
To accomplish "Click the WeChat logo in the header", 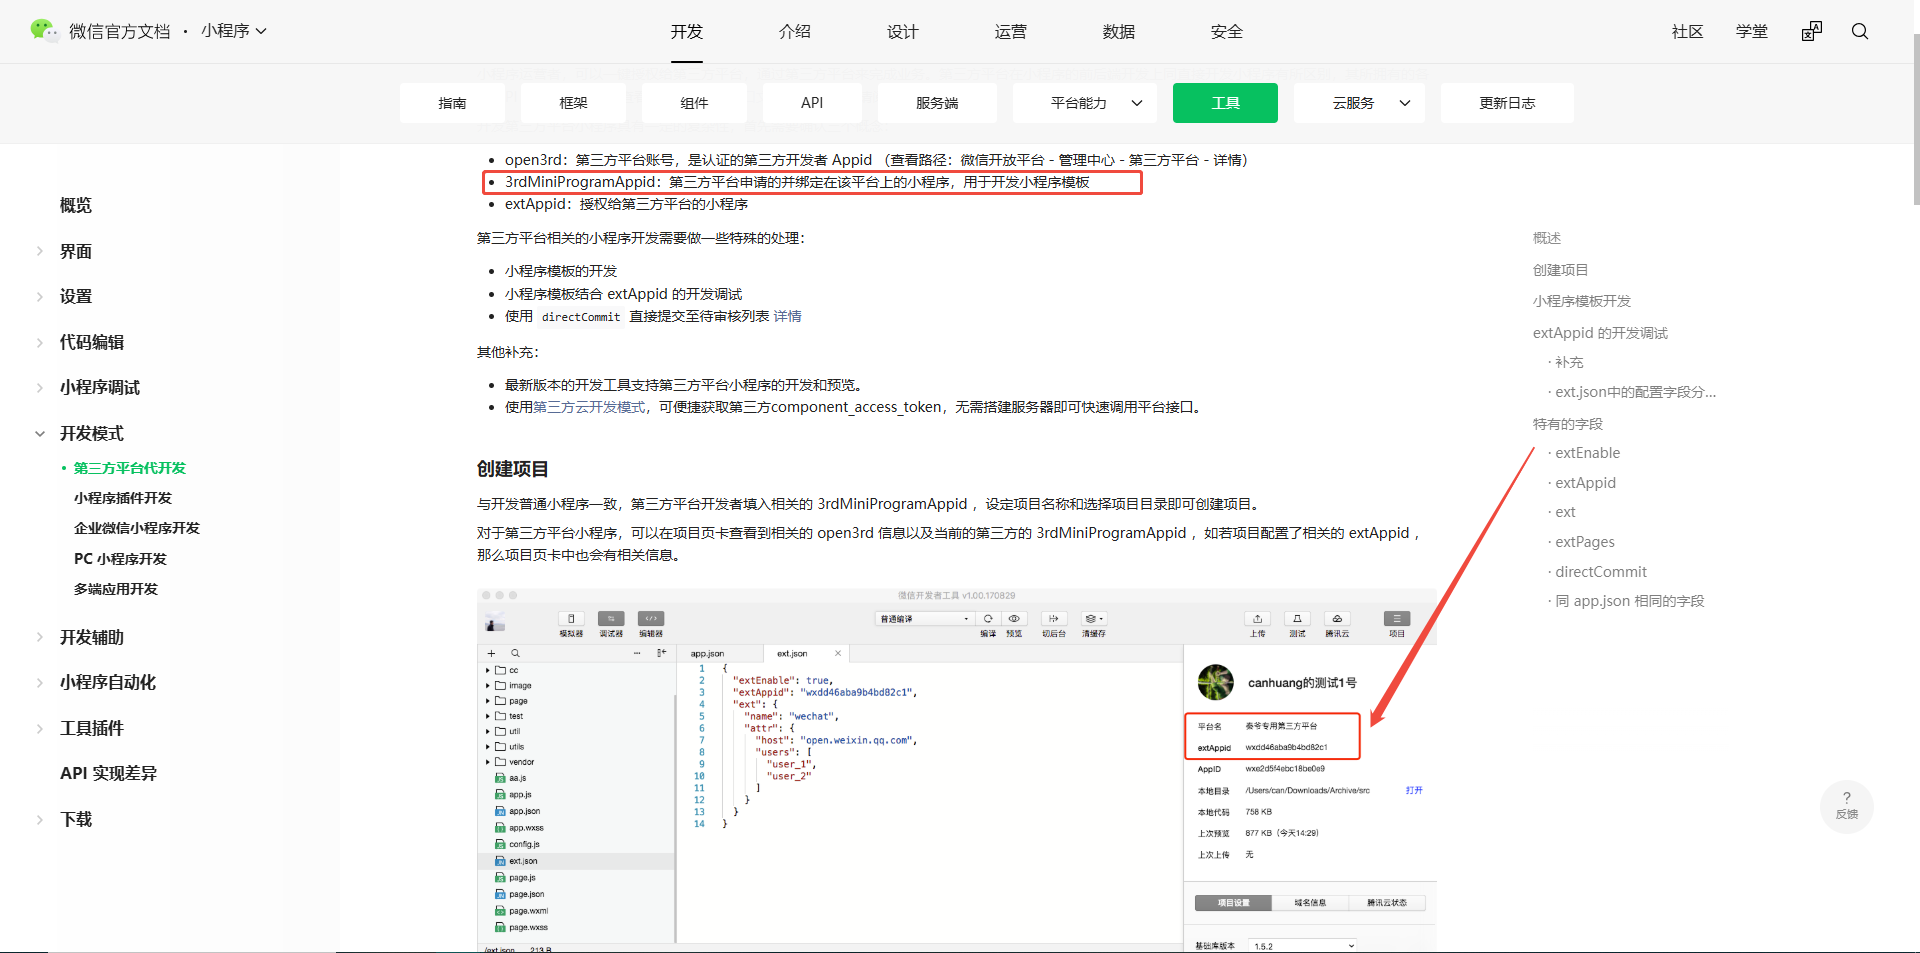I will pos(44,30).
